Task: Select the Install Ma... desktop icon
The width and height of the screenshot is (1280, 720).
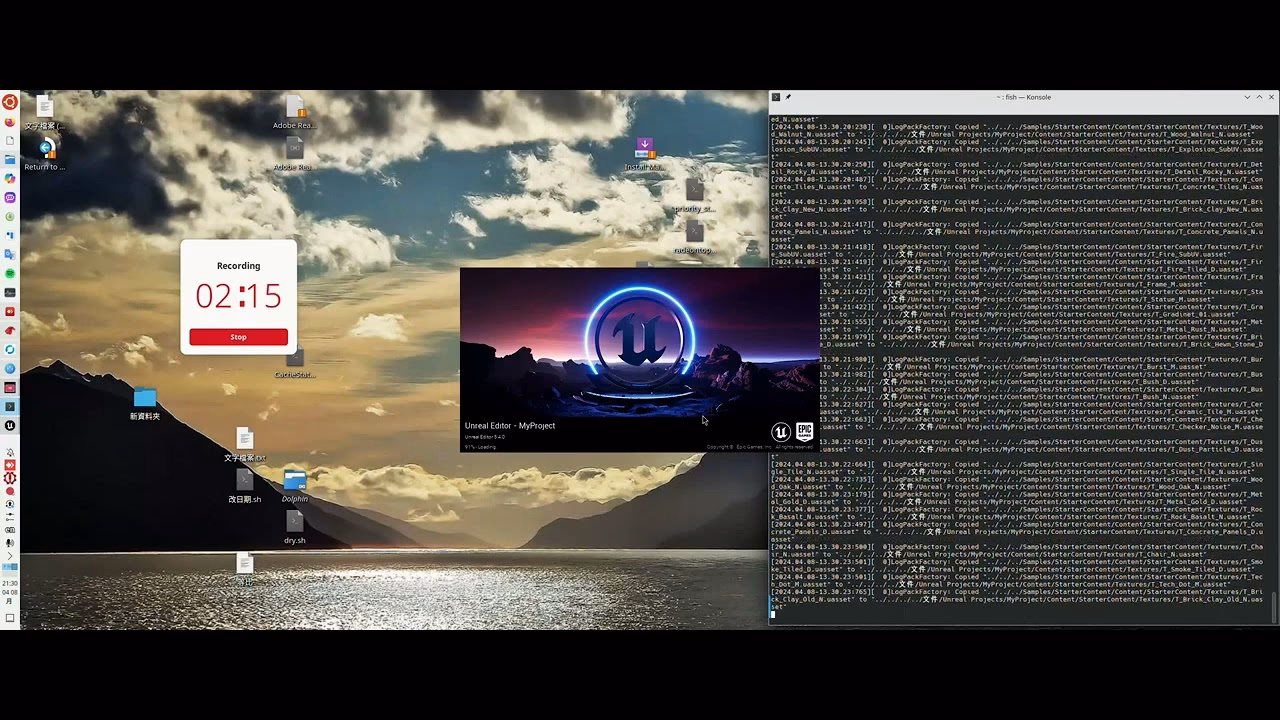Action: click(644, 155)
